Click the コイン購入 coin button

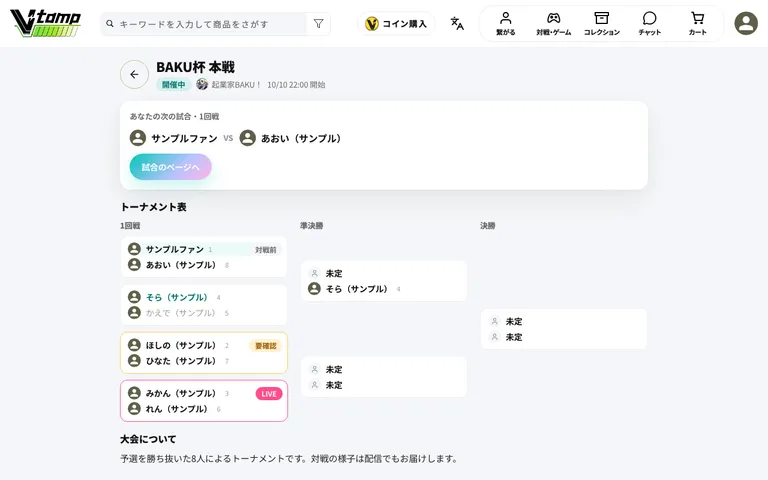pyautogui.click(x=396, y=24)
